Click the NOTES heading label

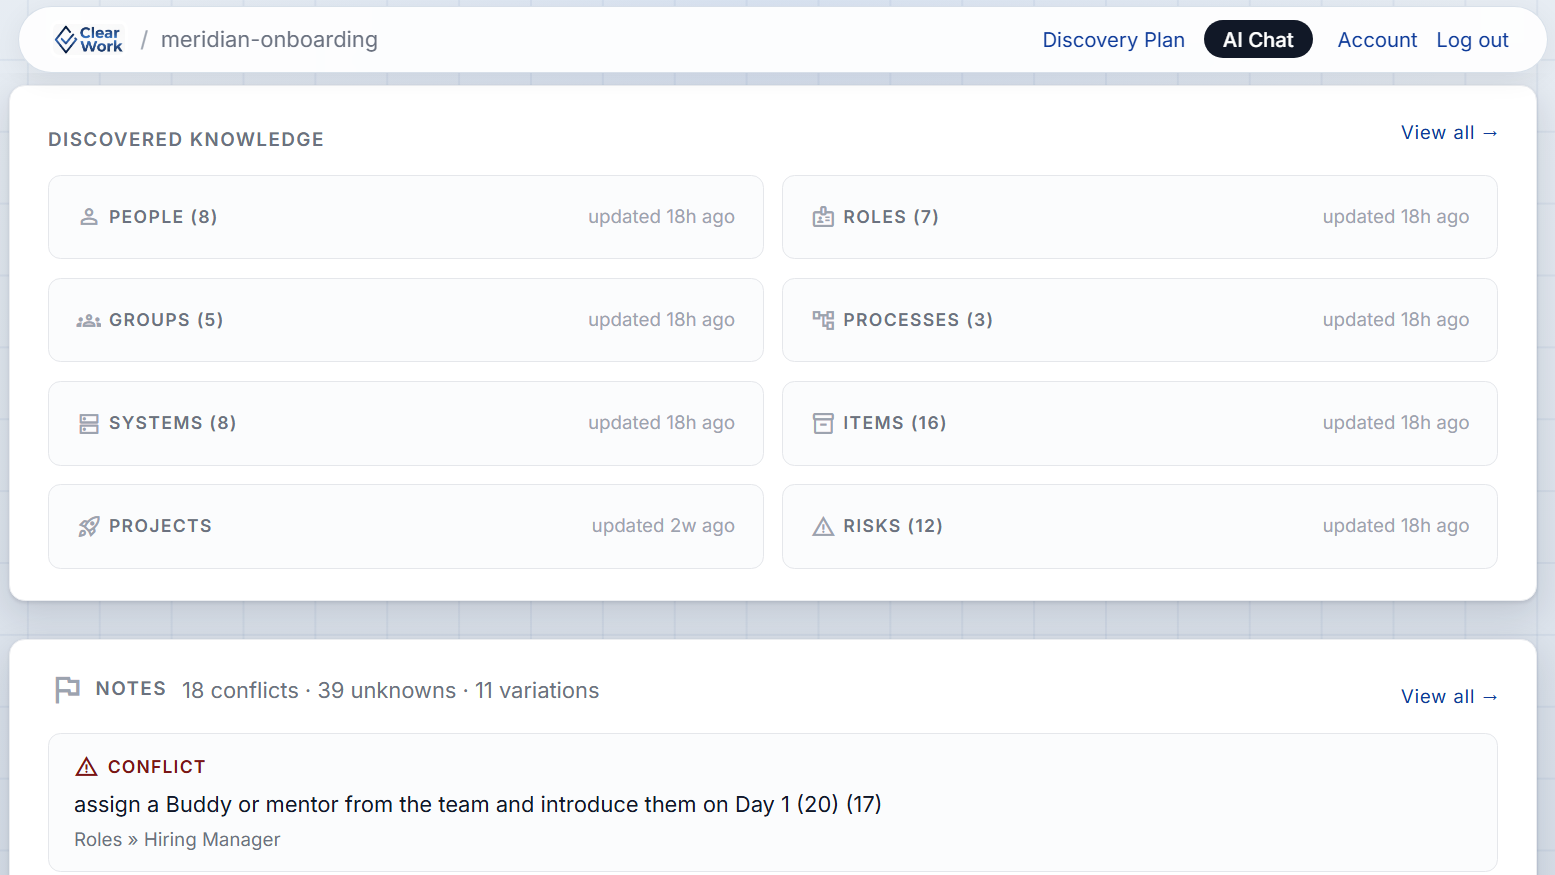(131, 689)
